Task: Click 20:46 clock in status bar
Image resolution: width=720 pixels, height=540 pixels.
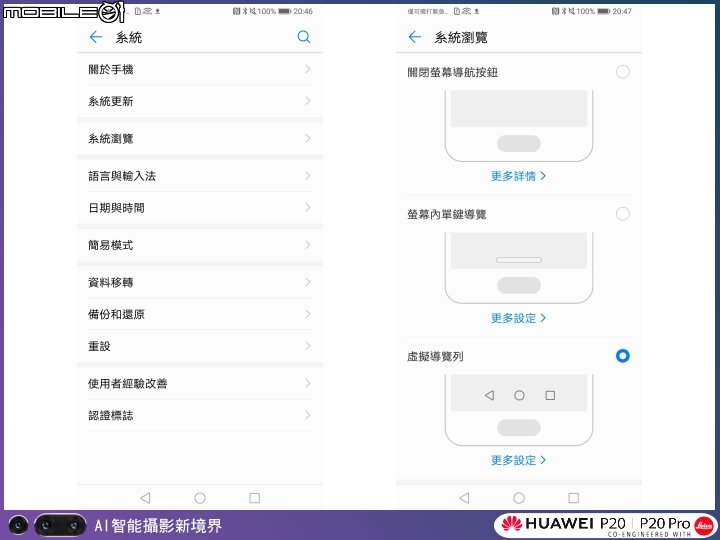Action: coord(303,11)
